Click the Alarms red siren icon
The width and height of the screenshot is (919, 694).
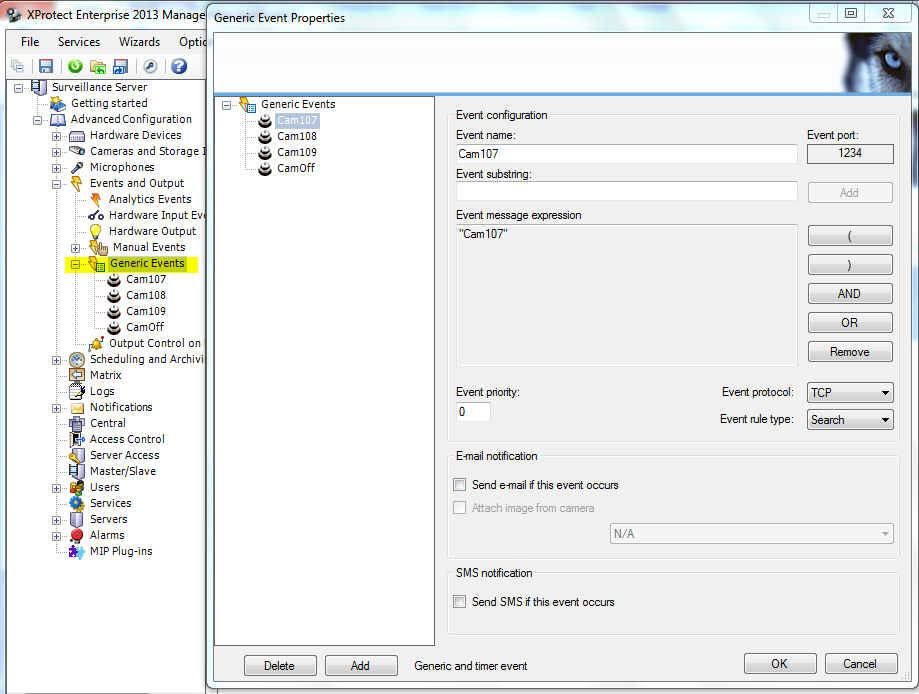pos(77,535)
